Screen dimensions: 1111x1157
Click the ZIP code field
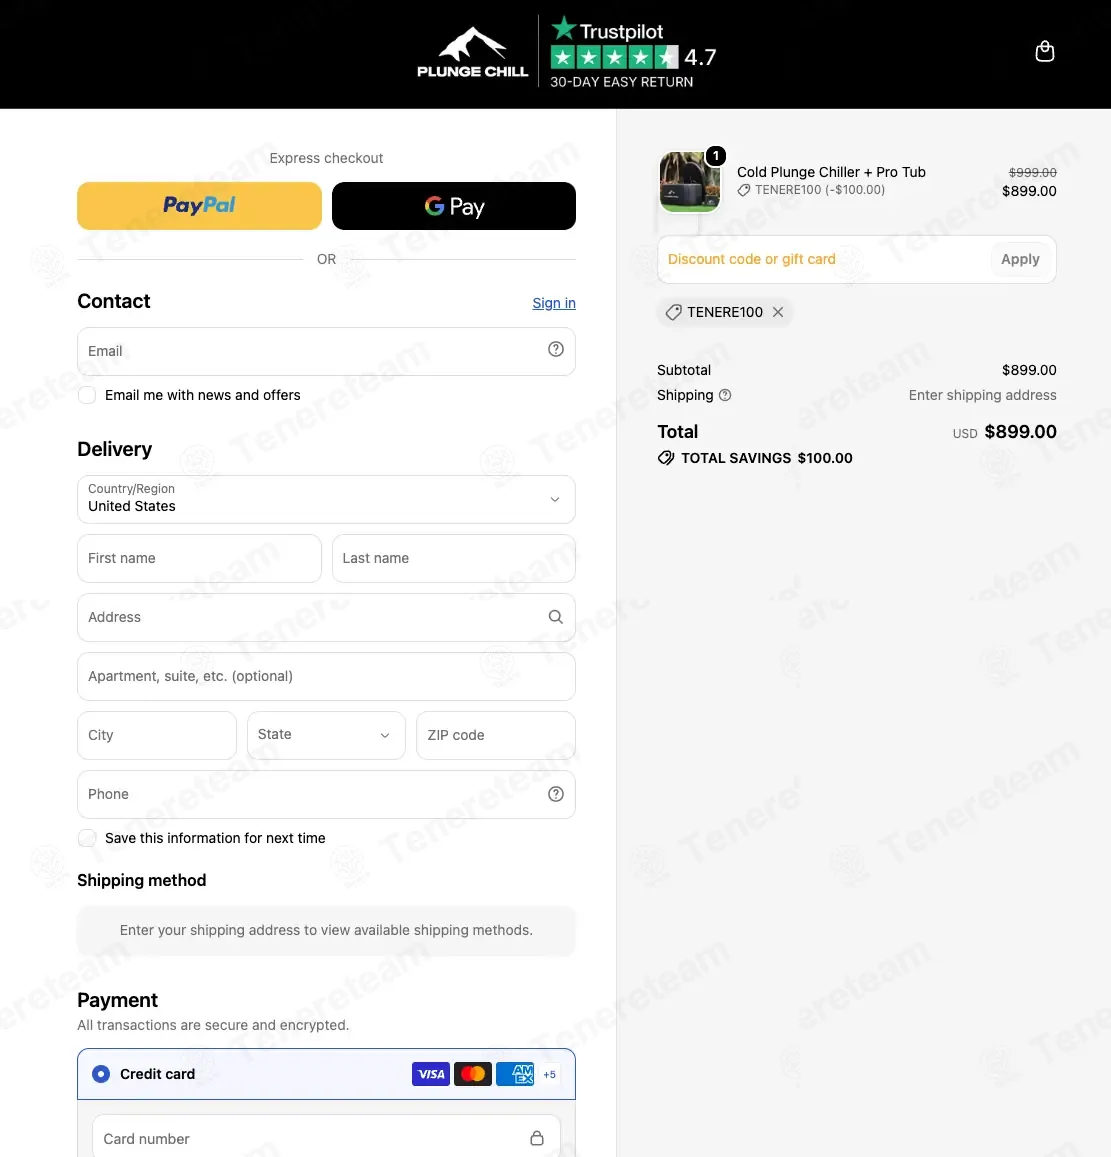496,736
